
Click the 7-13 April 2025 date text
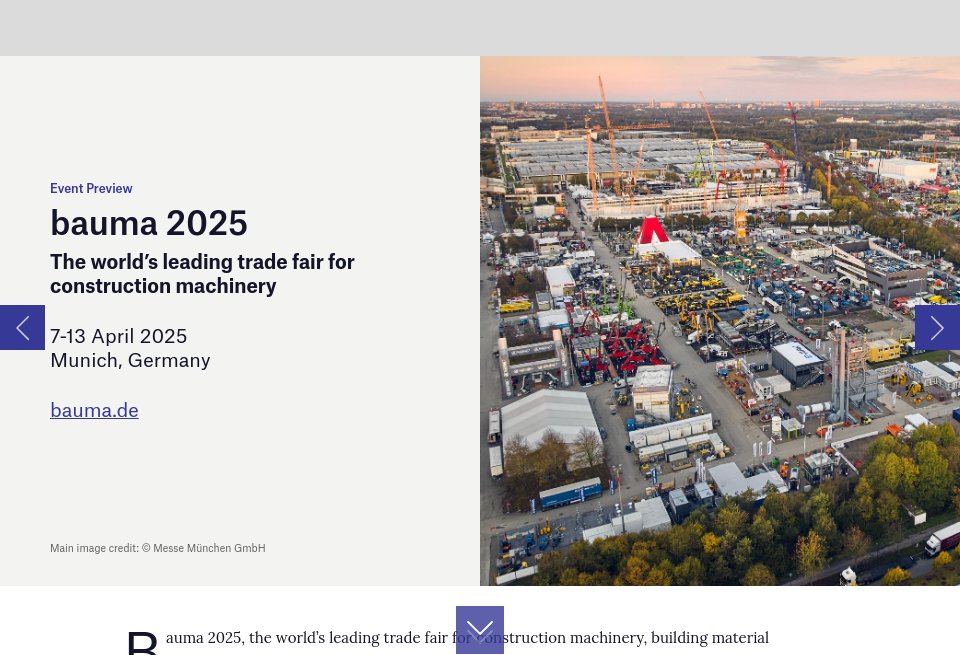pos(118,336)
